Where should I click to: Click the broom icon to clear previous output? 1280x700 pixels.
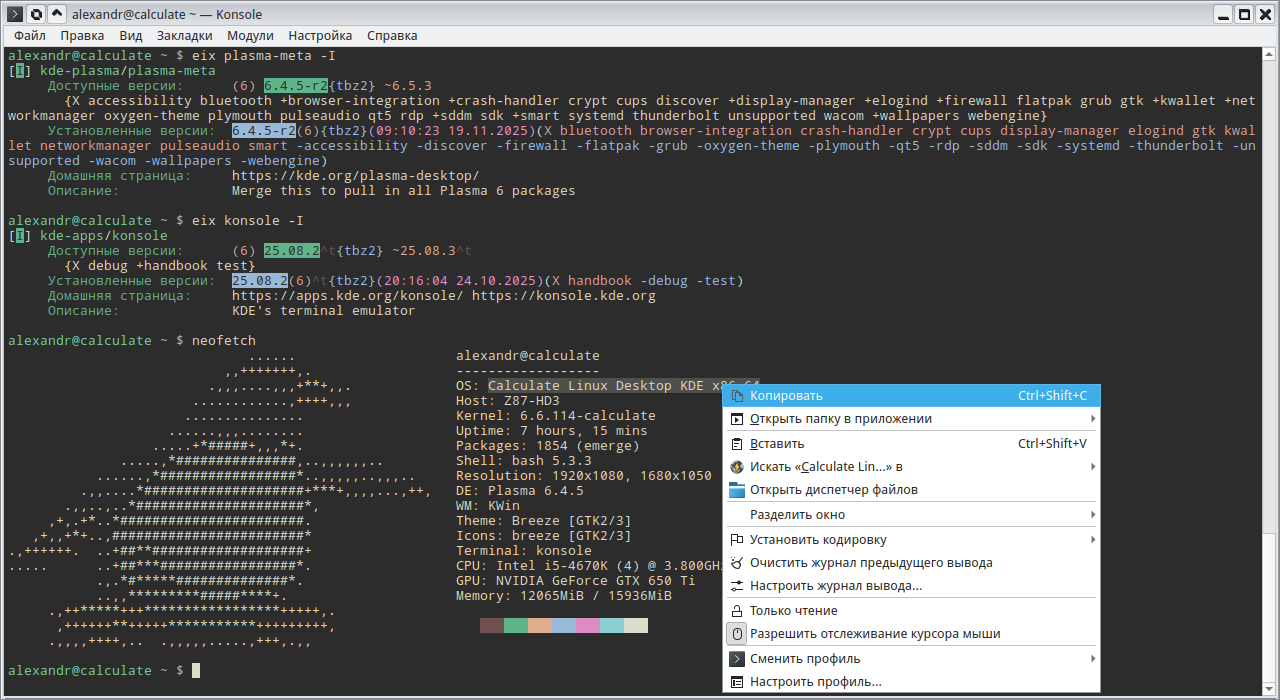(737, 563)
